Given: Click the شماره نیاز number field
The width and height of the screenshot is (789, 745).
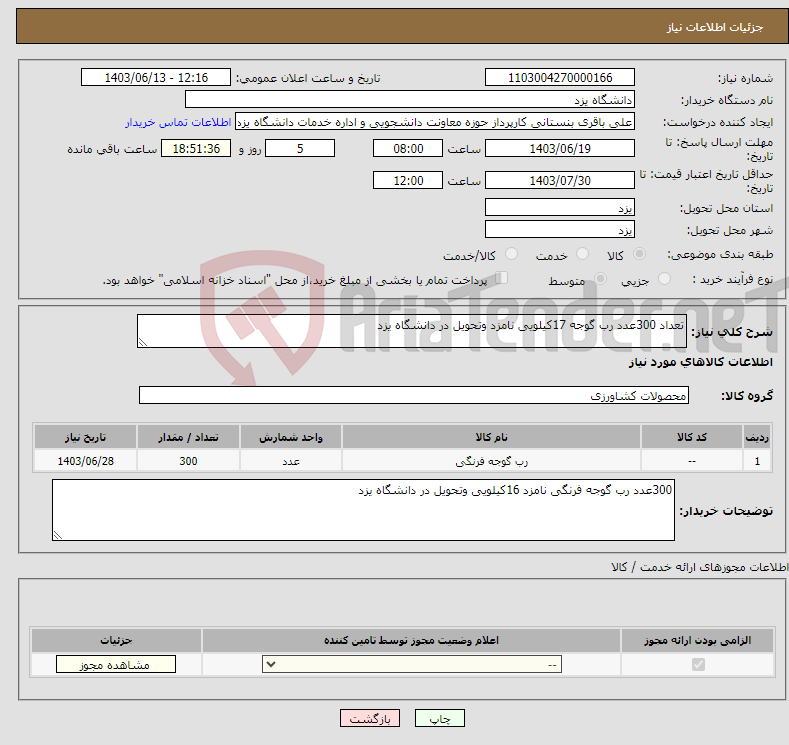Looking at the screenshot, I should 560,77.
